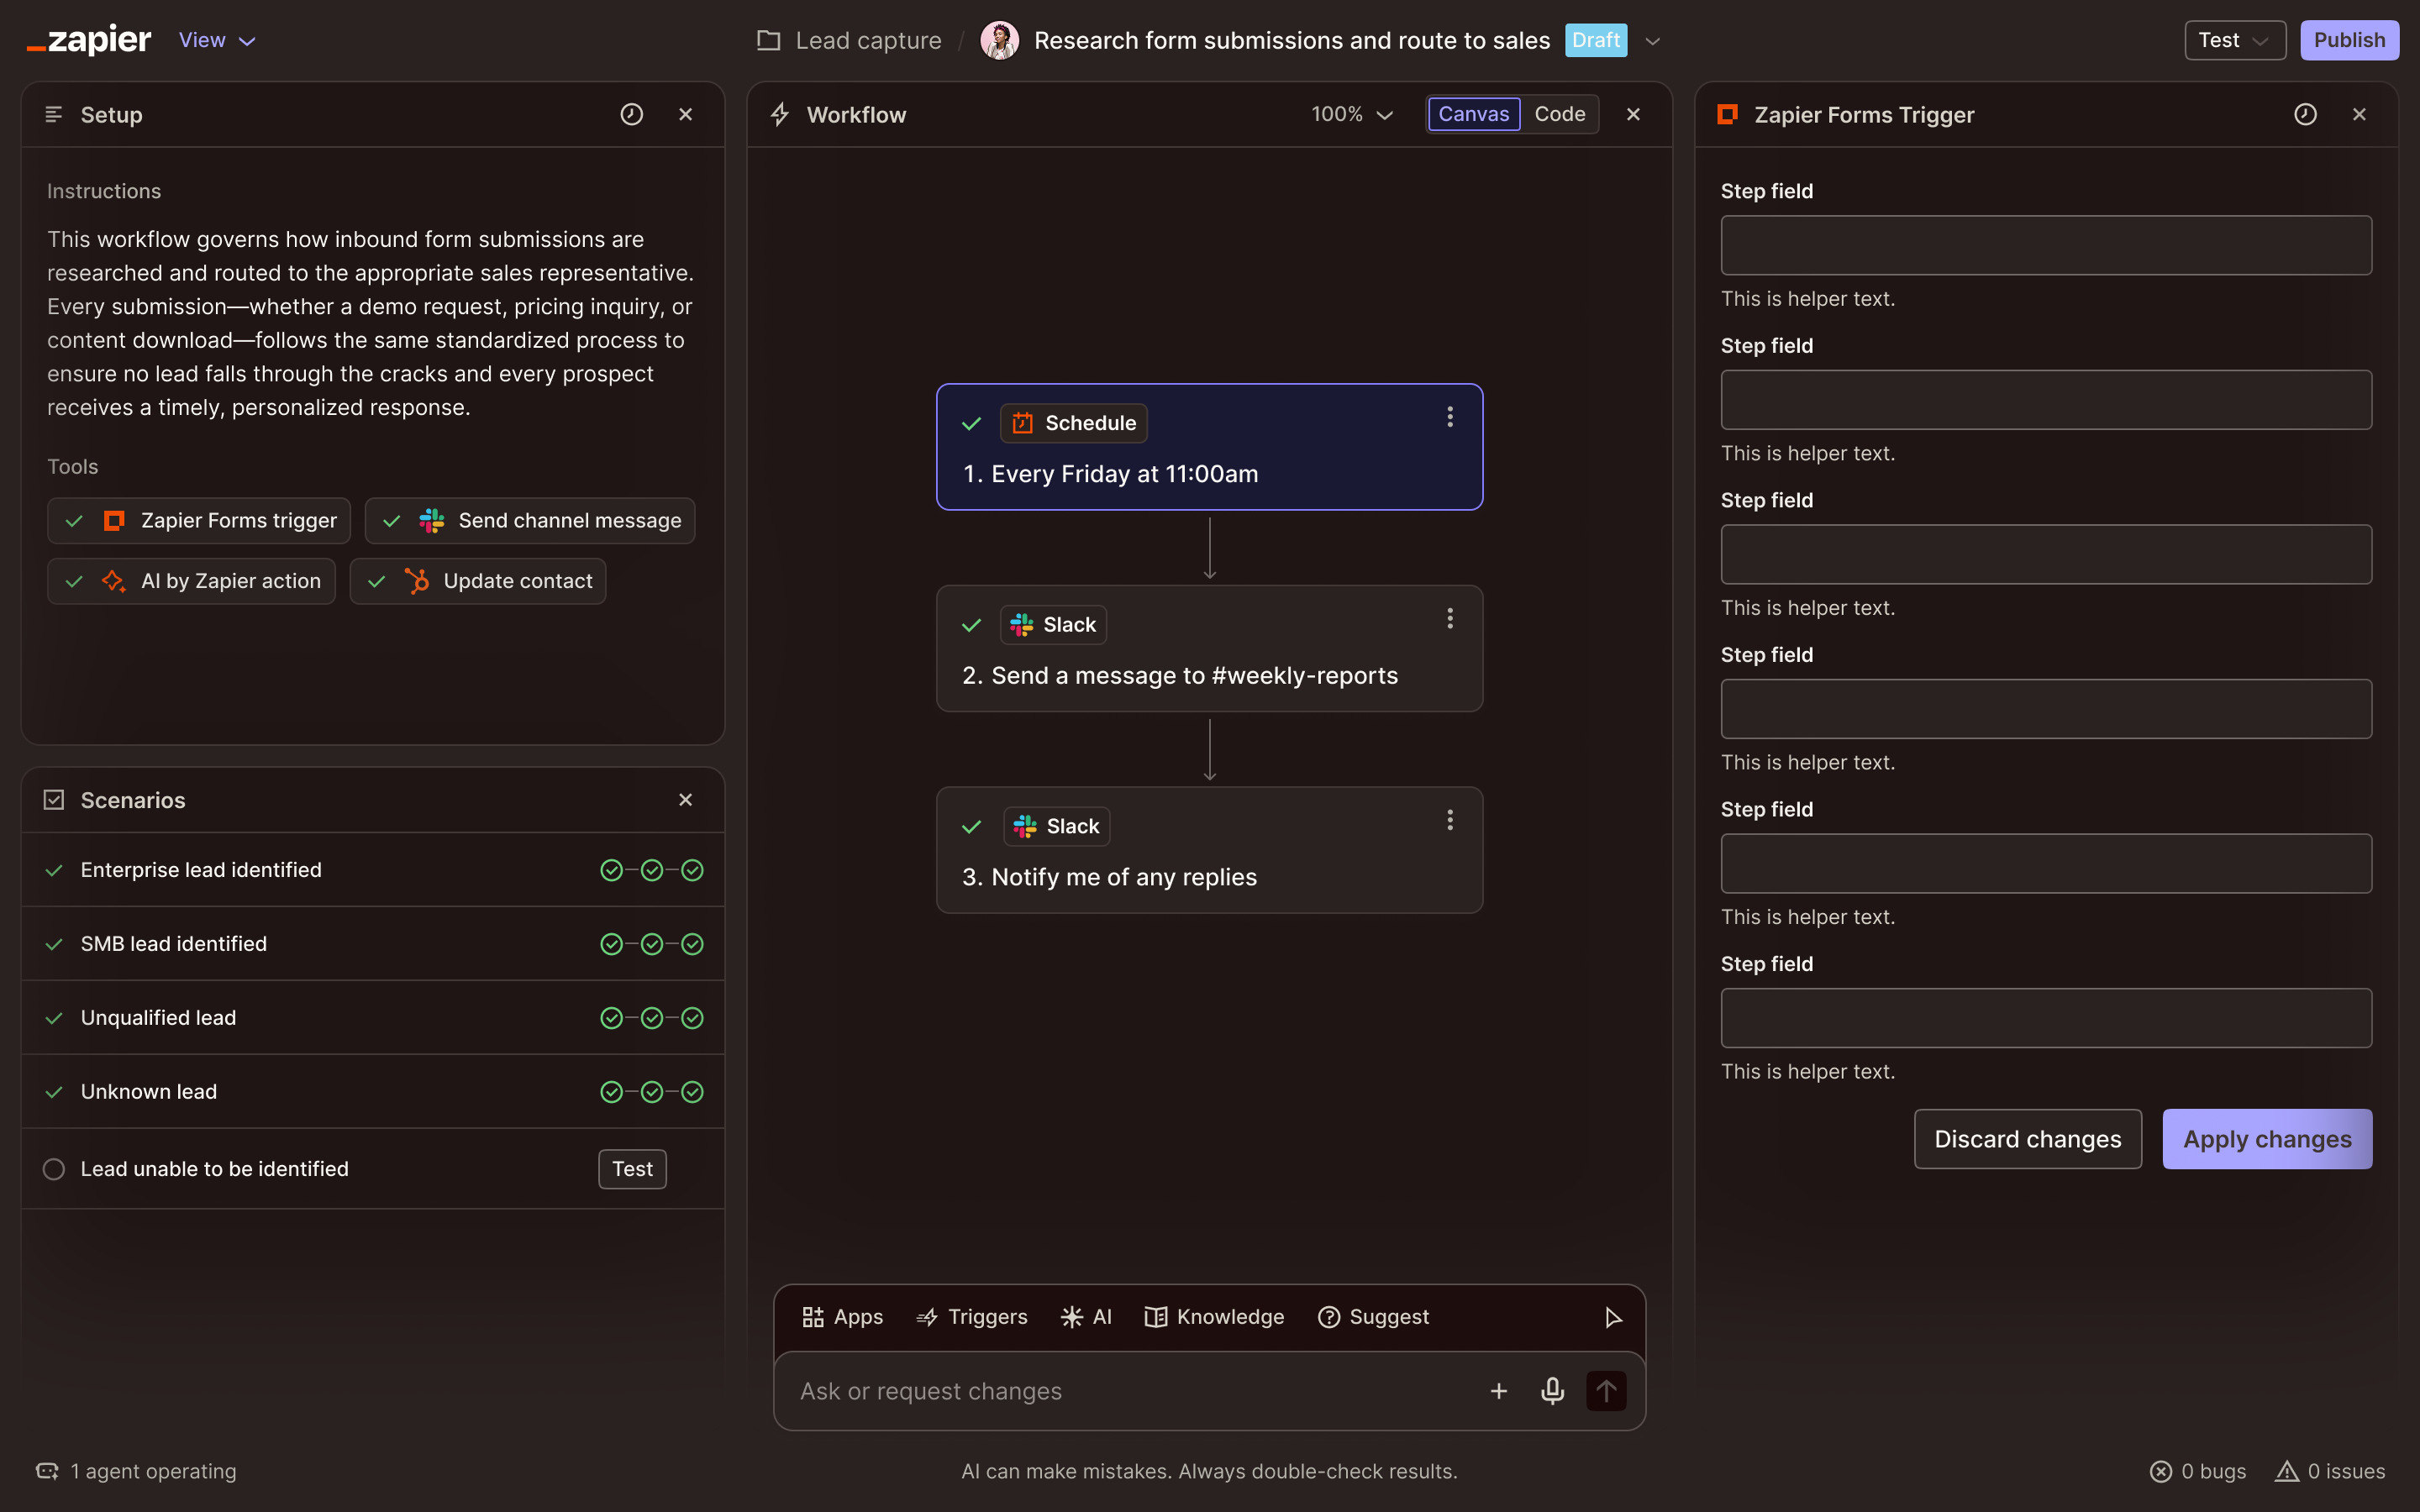The image size is (2420, 1512).
Task: Click the Zapier Forms Trigger orange icon
Action: click(x=1727, y=114)
